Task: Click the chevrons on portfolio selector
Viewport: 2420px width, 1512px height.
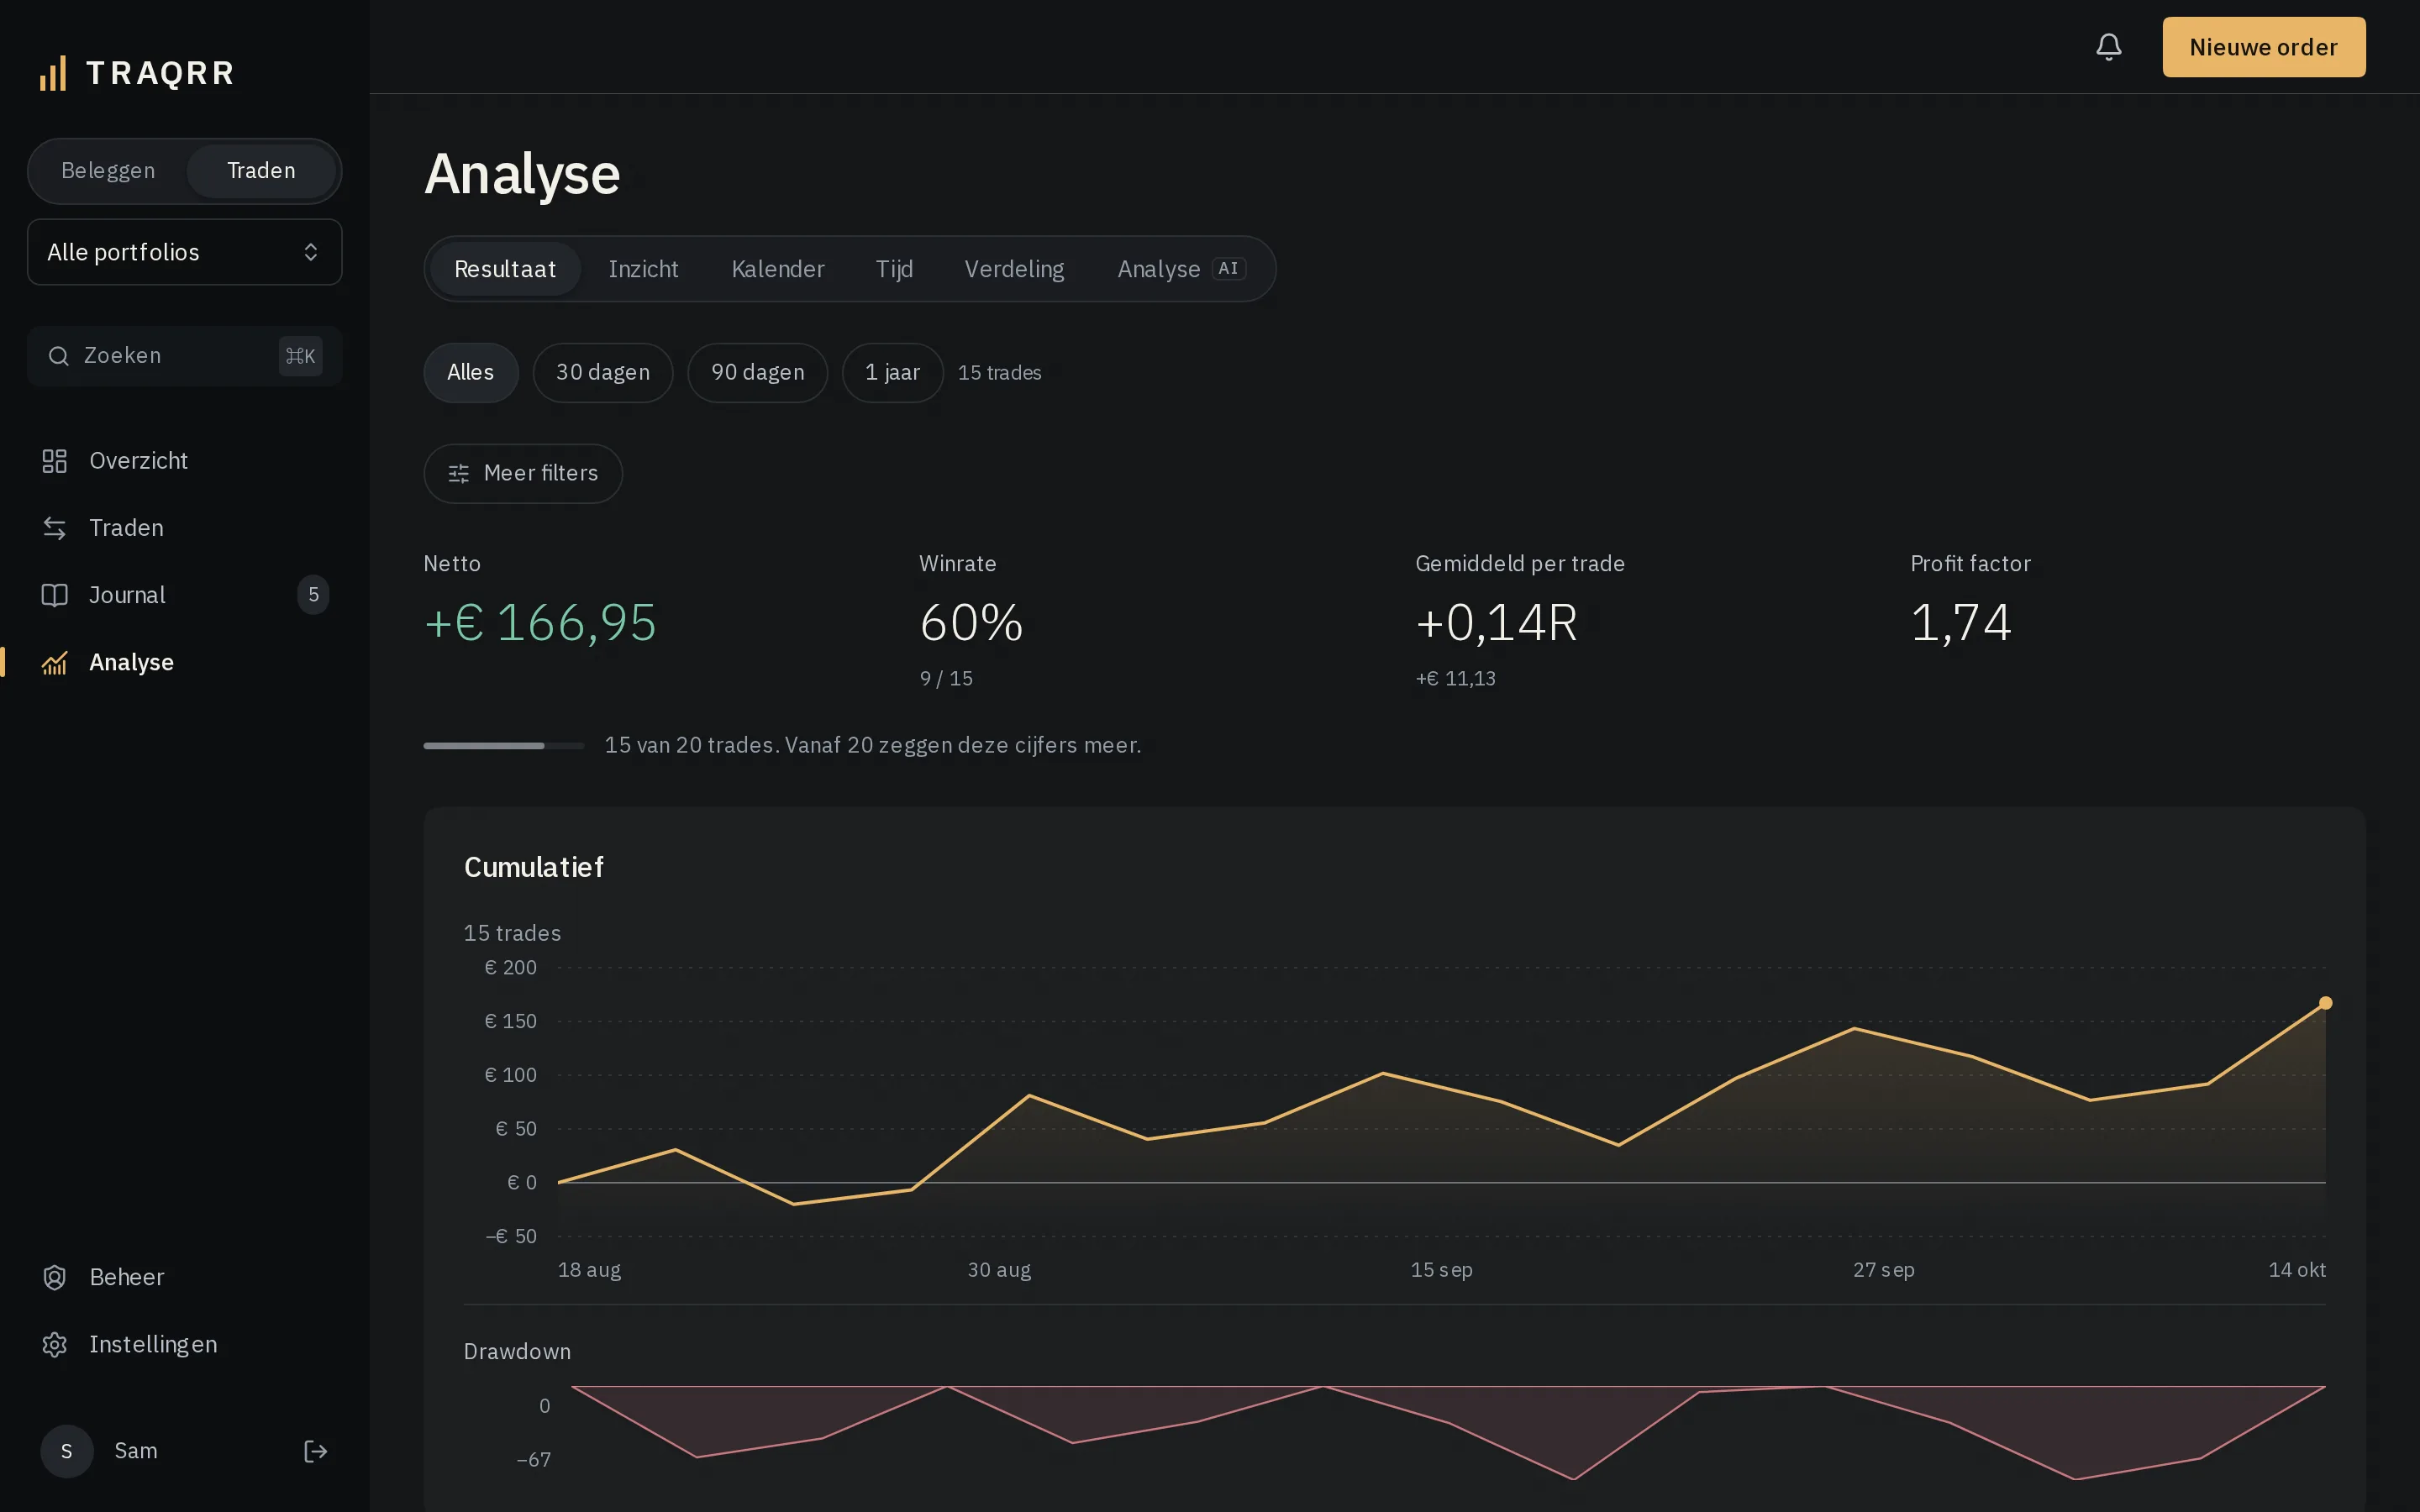Action: point(311,252)
